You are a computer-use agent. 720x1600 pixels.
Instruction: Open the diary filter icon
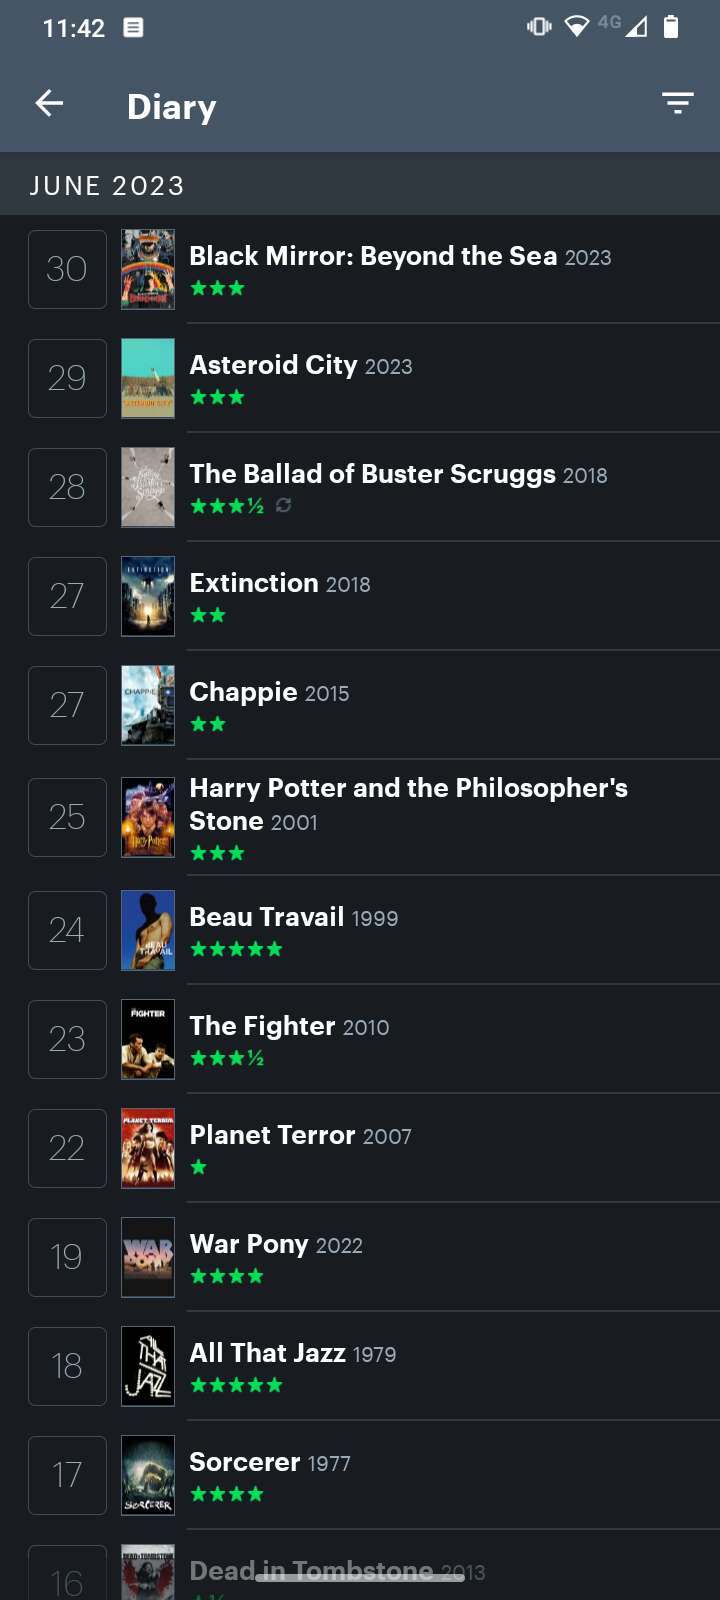(677, 103)
